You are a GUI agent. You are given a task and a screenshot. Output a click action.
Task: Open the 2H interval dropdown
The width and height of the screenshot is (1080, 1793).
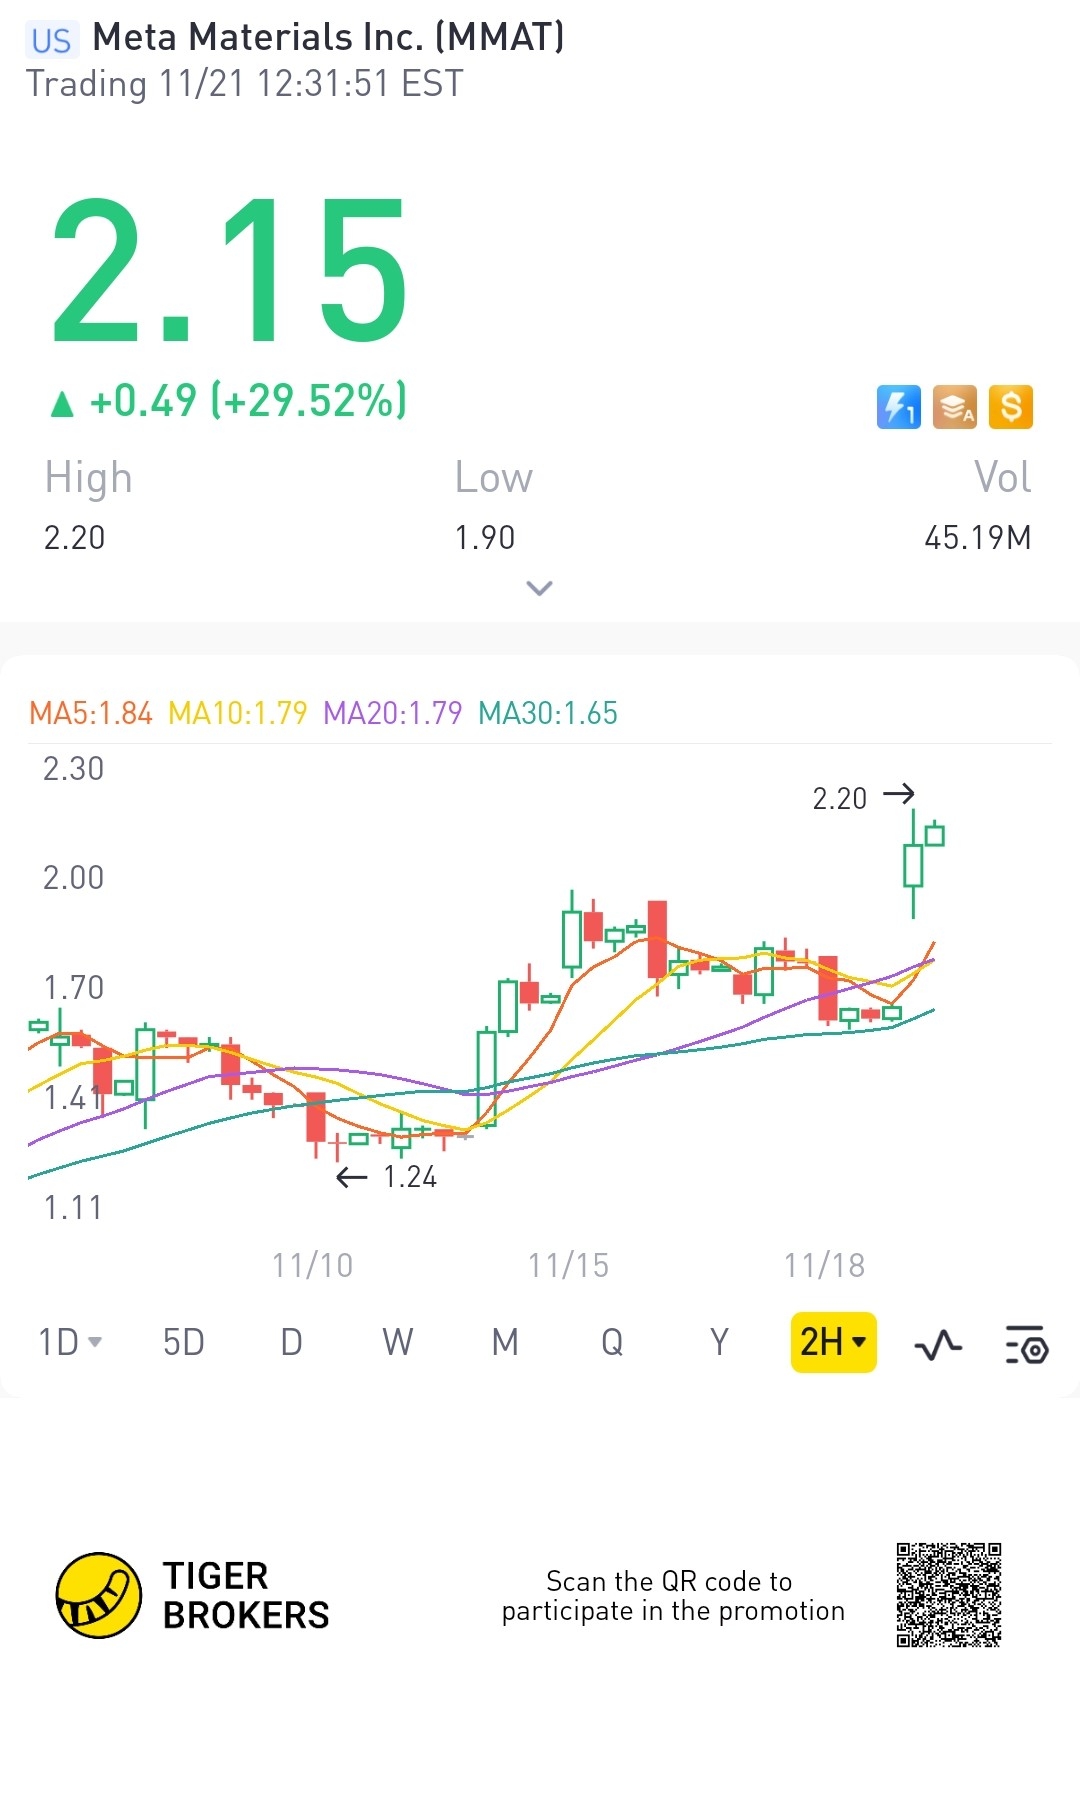(833, 1342)
